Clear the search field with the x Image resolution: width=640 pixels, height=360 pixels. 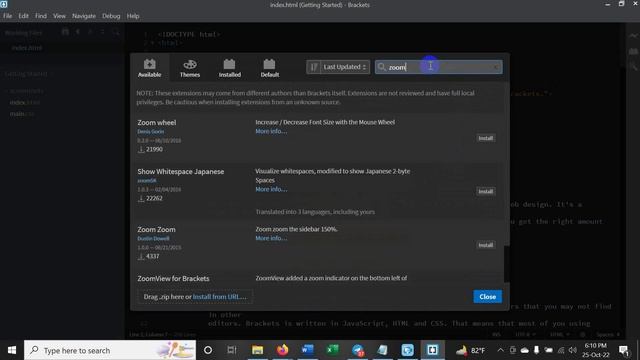point(496,67)
